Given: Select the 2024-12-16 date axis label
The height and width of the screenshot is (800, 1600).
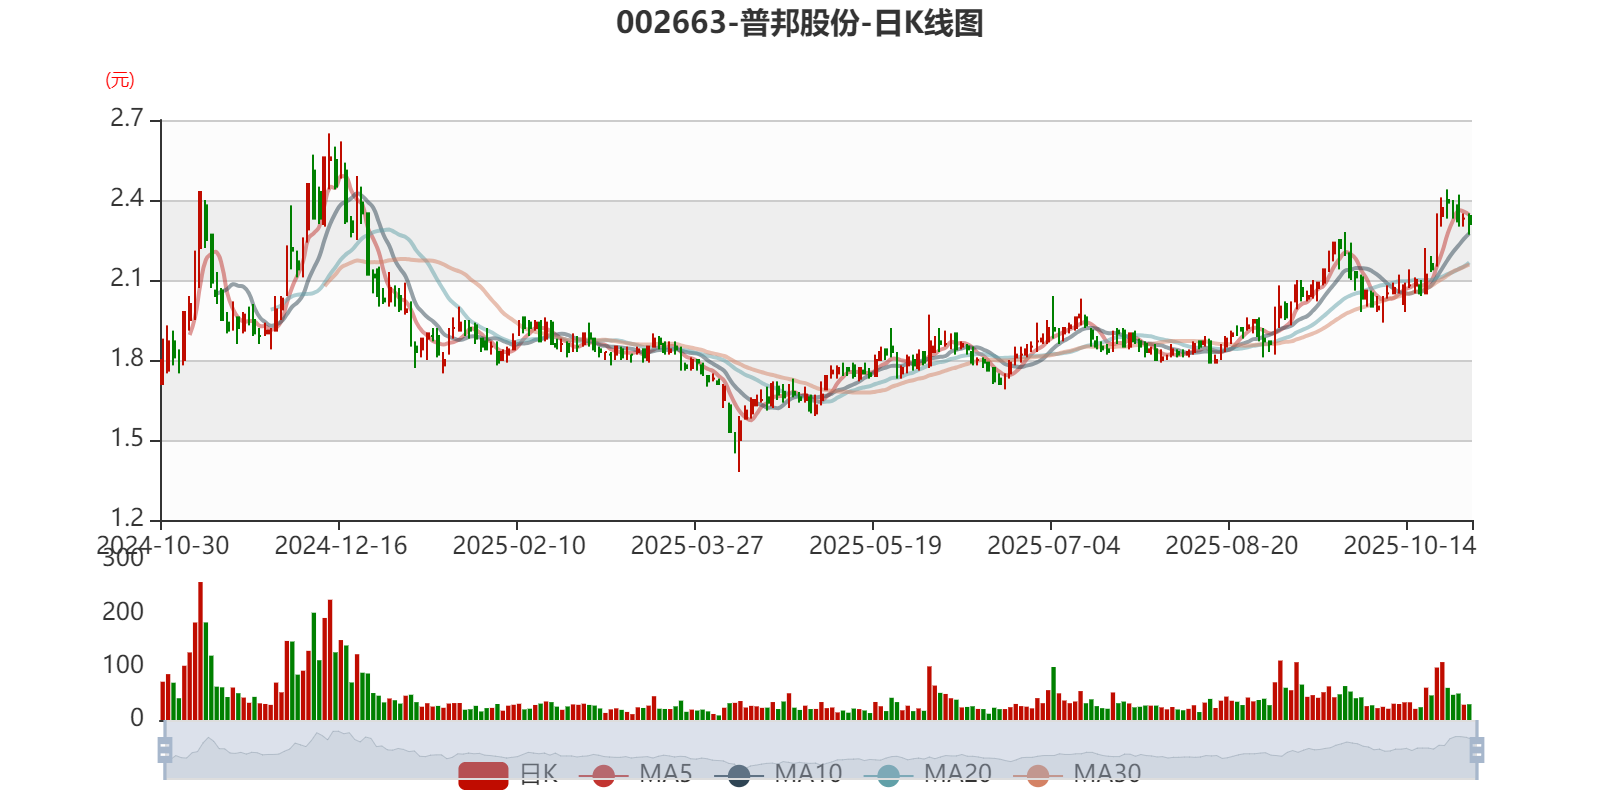Looking at the screenshot, I should [x=341, y=546].
